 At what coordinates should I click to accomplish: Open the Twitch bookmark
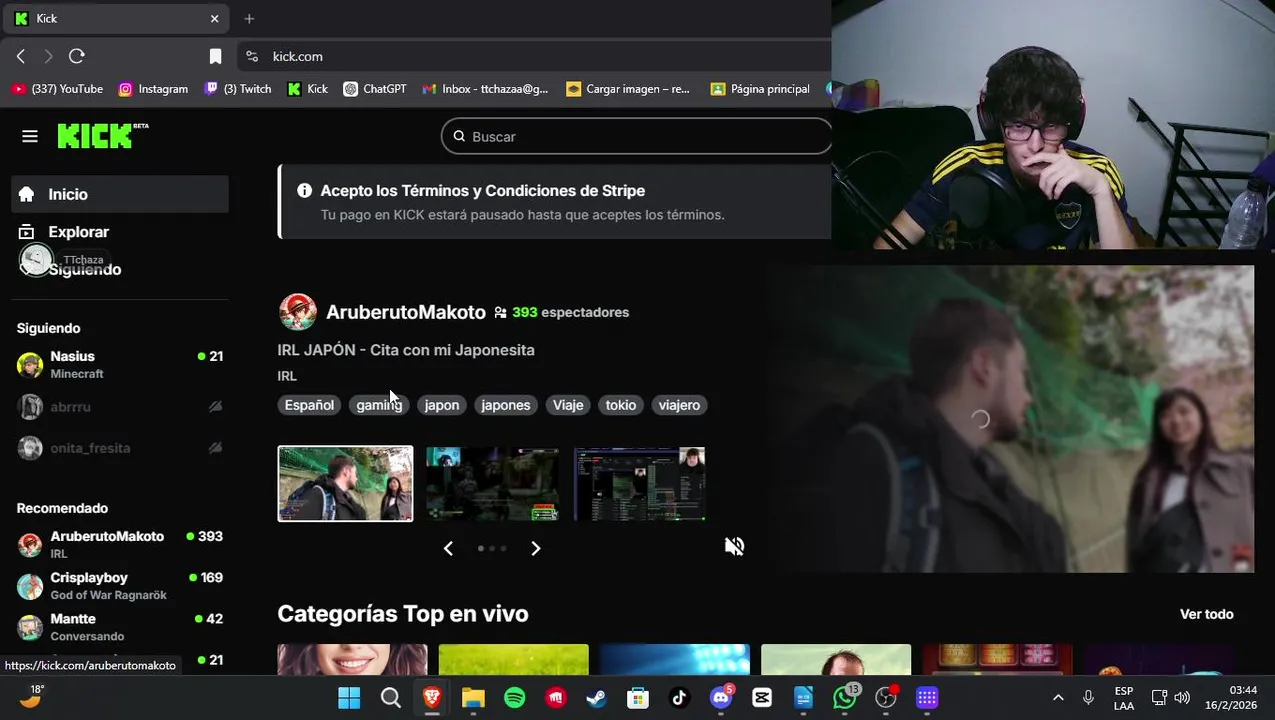[x=238, y=89]
